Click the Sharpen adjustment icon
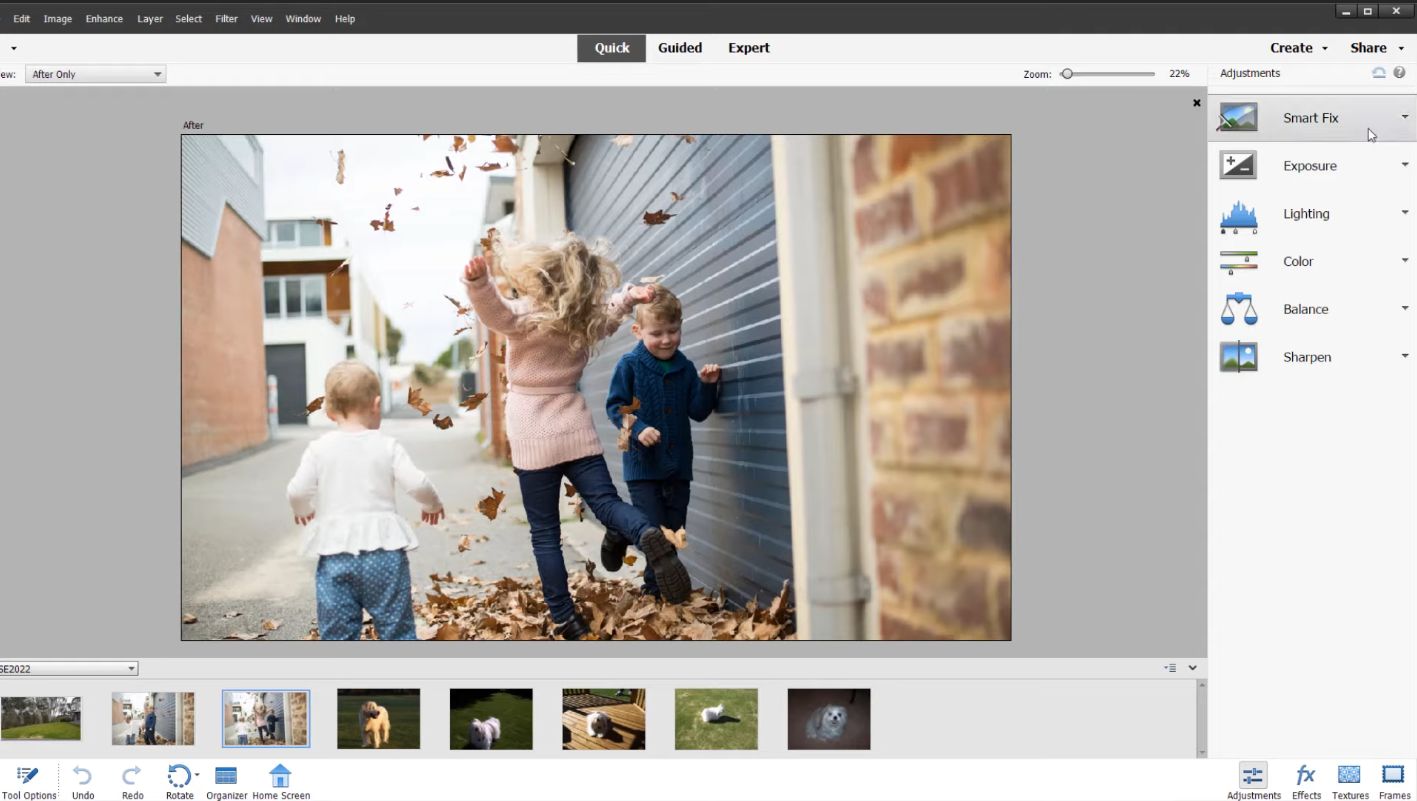 [1238, 356]
